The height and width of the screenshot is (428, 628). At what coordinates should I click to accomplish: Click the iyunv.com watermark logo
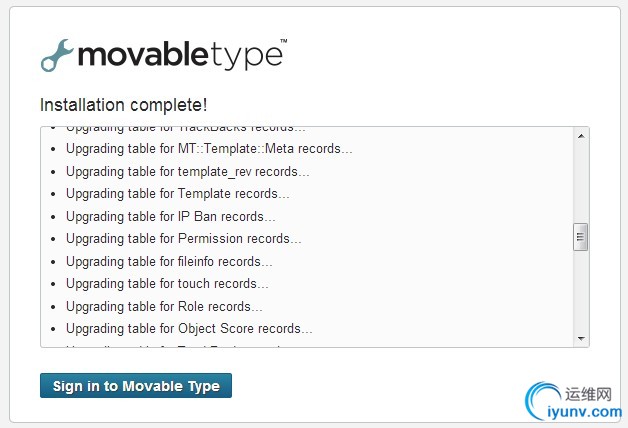[x=574, y=400]
